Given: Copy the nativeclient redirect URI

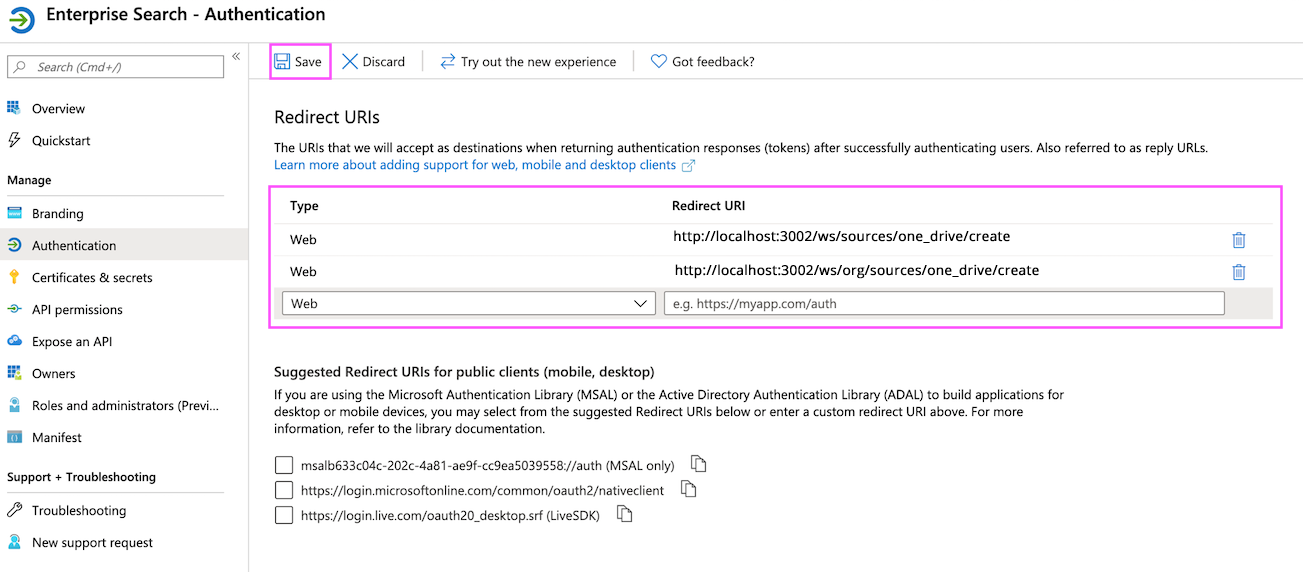Looking at the screenshot, I should pyautogui.click(x=688, y=489).
